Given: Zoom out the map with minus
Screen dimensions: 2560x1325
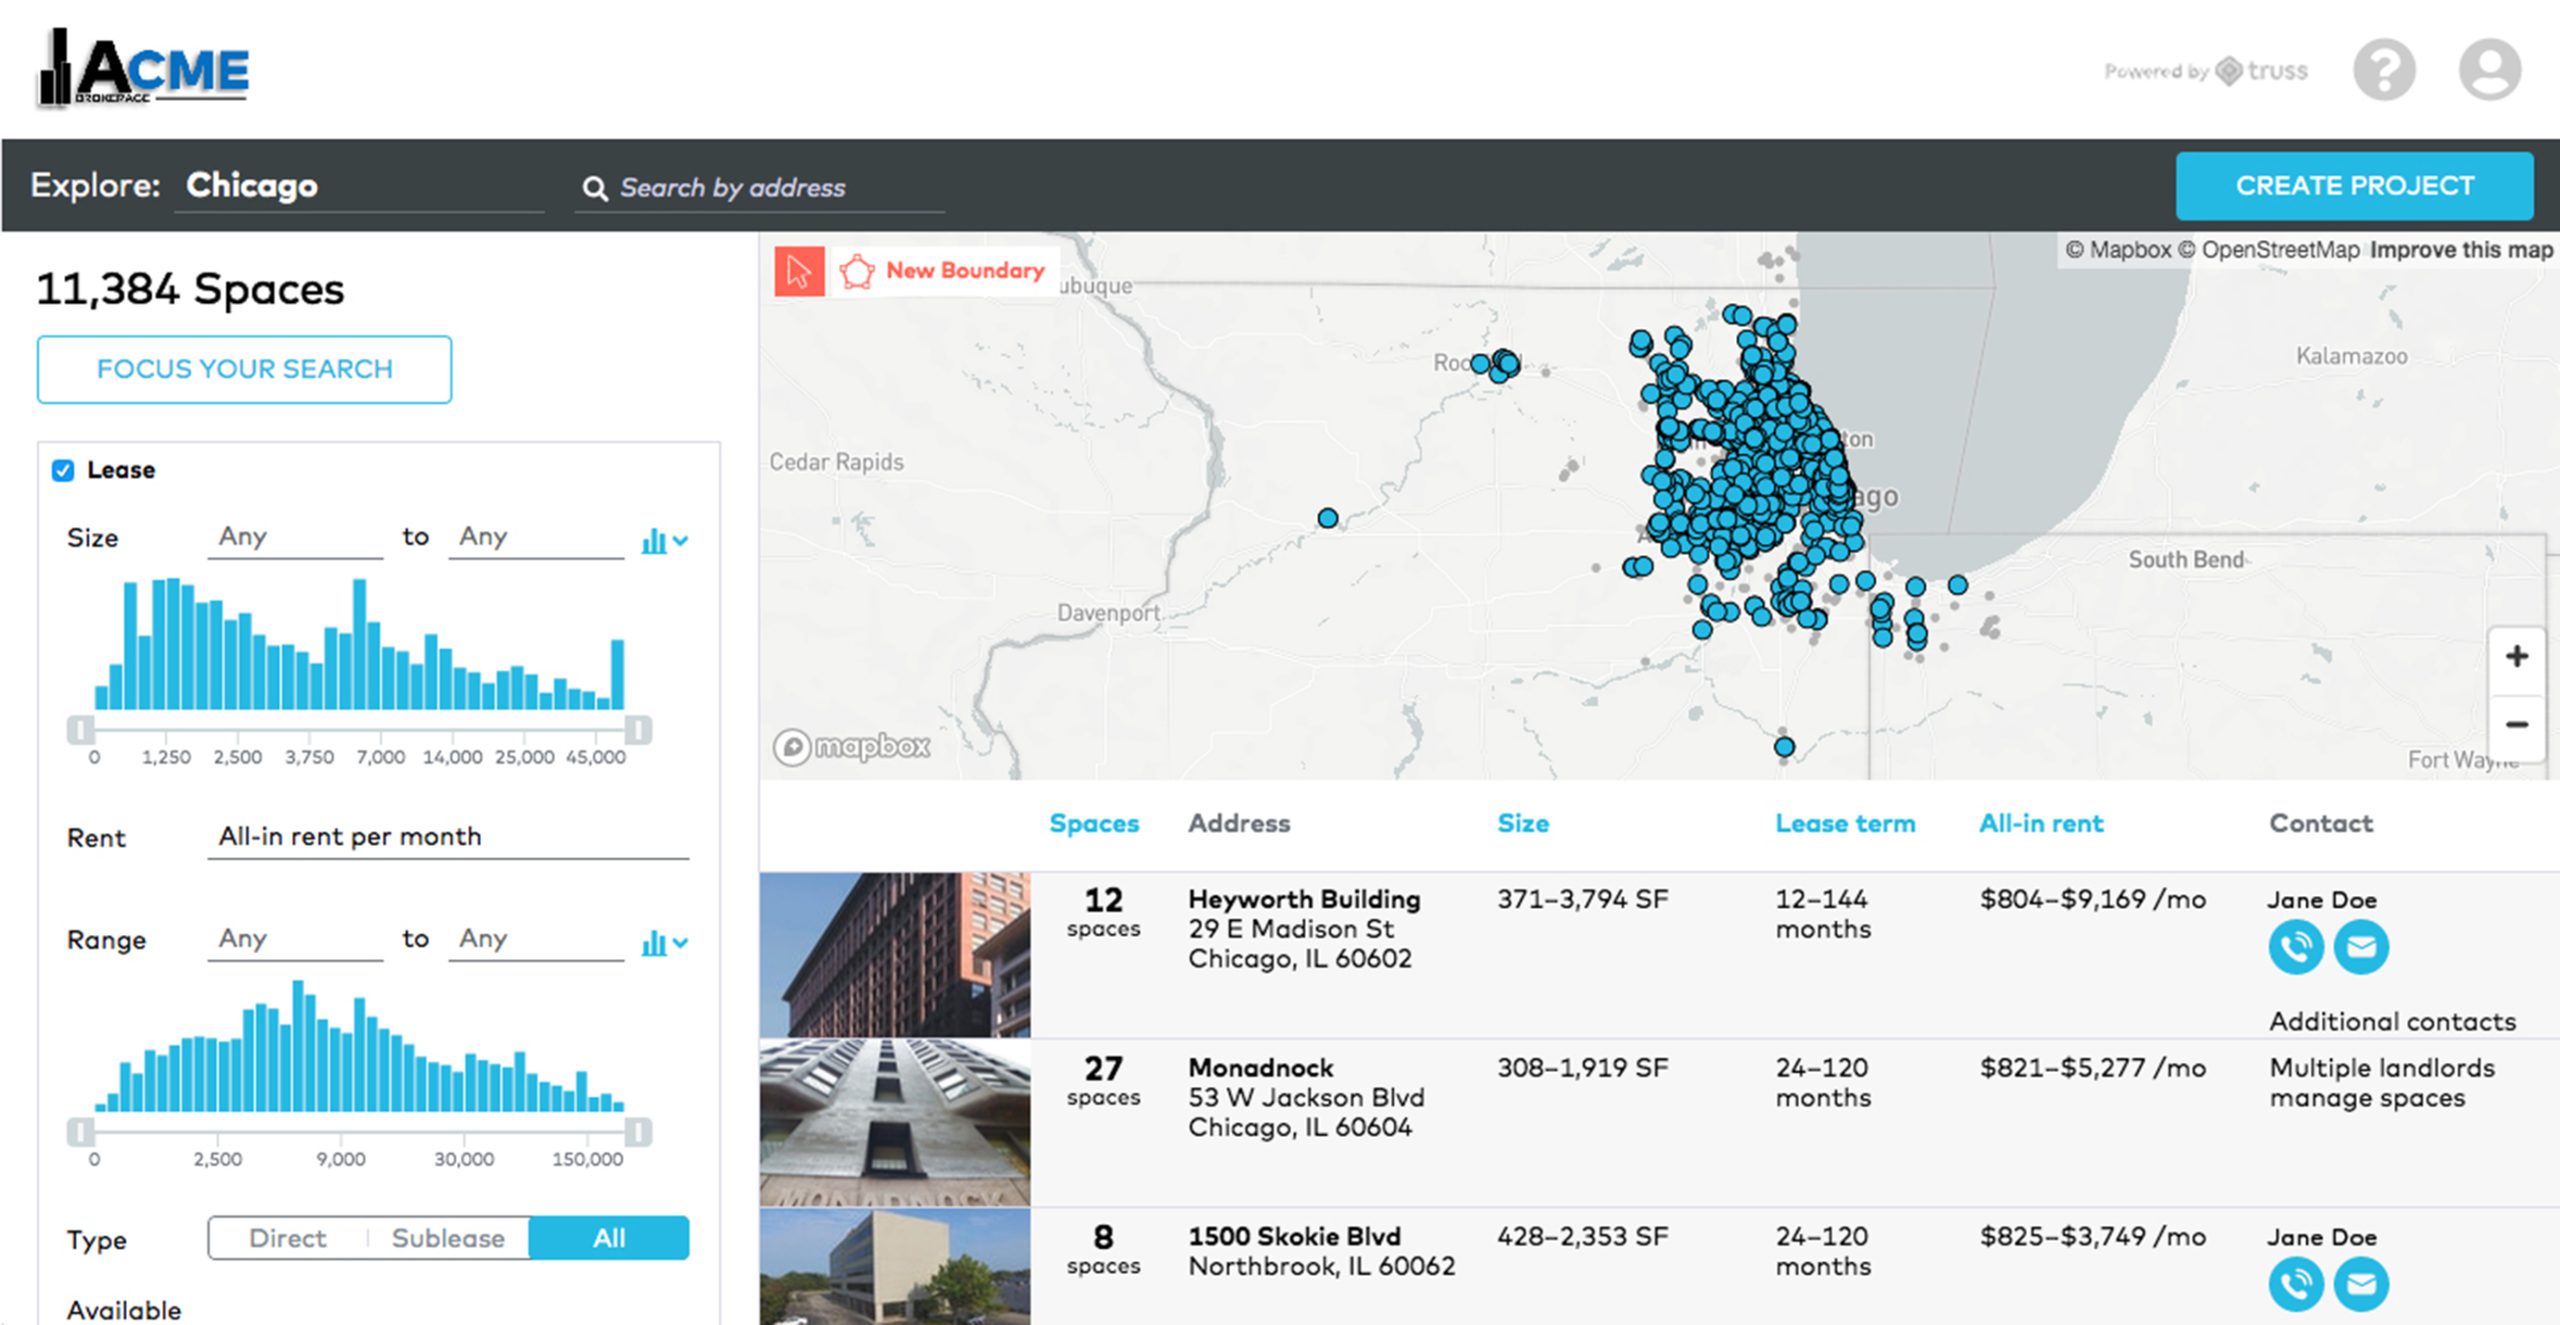Looking at the screenshot, I should (2516, 724).
